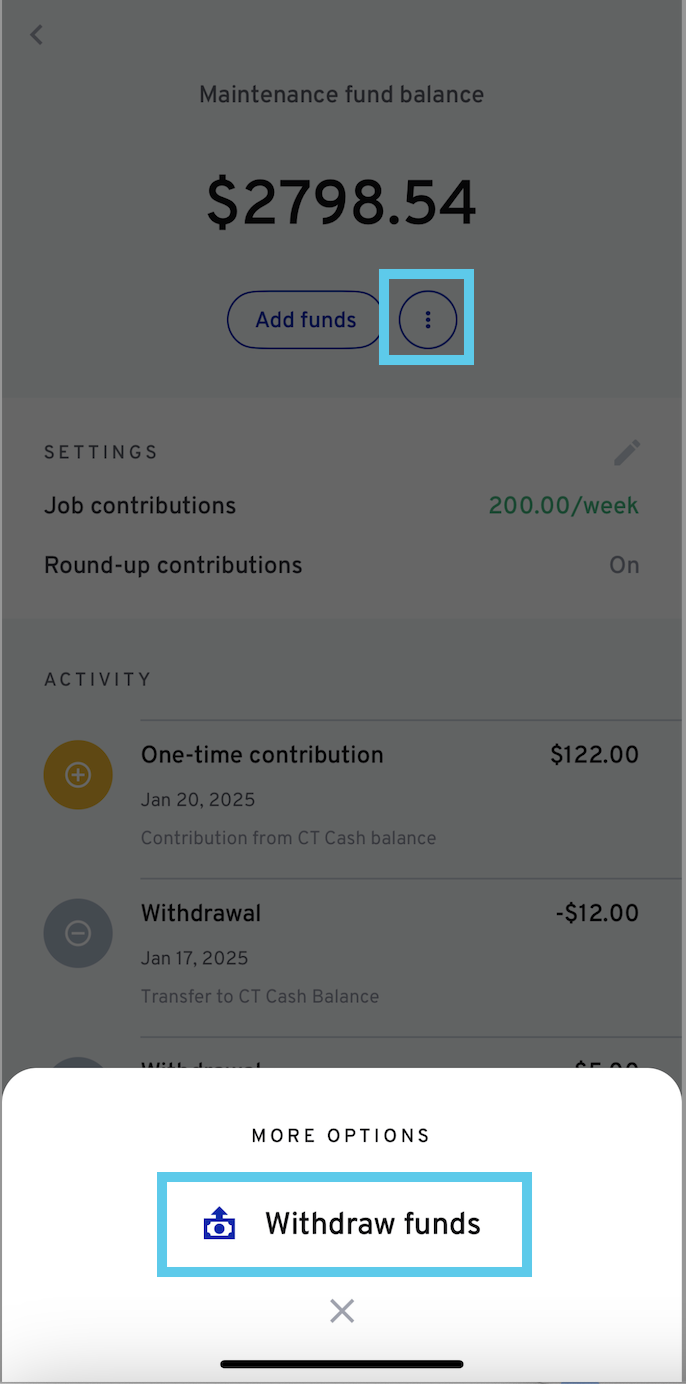Tap the Job contributions settings row
The image size is (686, 1384).
[341, 505]
